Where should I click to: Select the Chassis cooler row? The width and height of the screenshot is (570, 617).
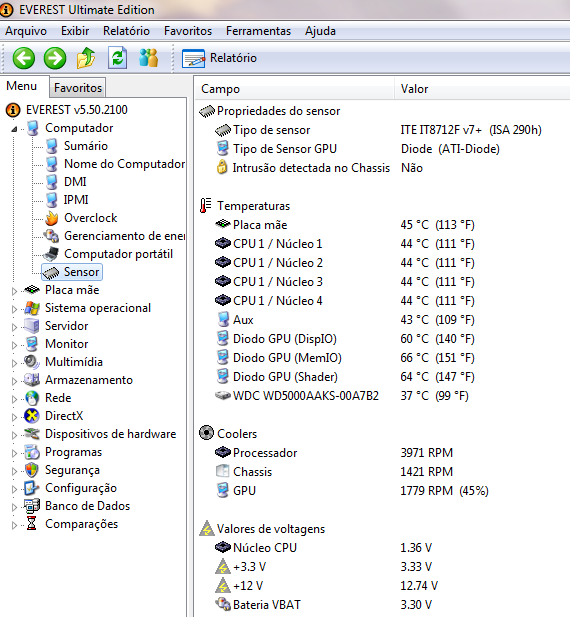(334, 472)
